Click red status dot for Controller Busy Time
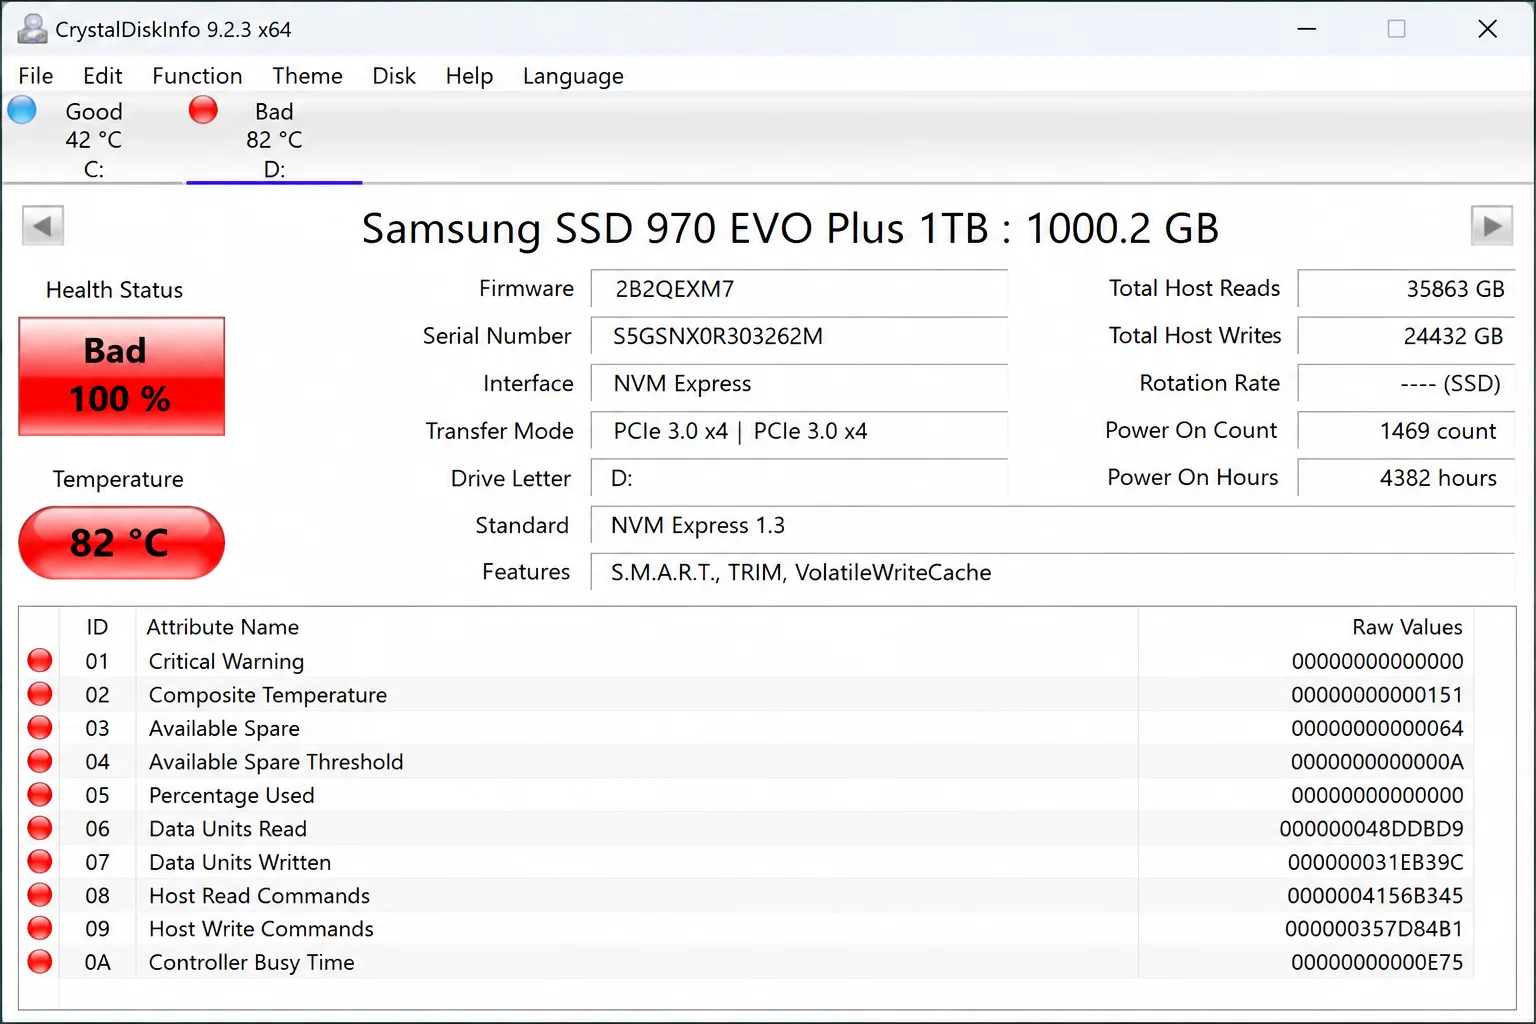 40,962
